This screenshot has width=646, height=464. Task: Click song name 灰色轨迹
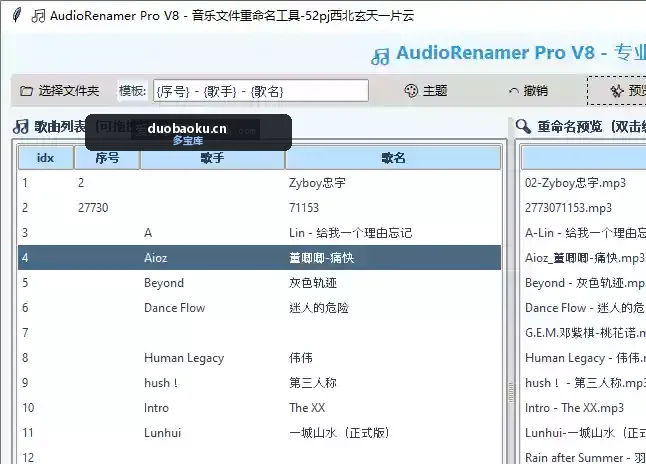[x=313, y=283]
